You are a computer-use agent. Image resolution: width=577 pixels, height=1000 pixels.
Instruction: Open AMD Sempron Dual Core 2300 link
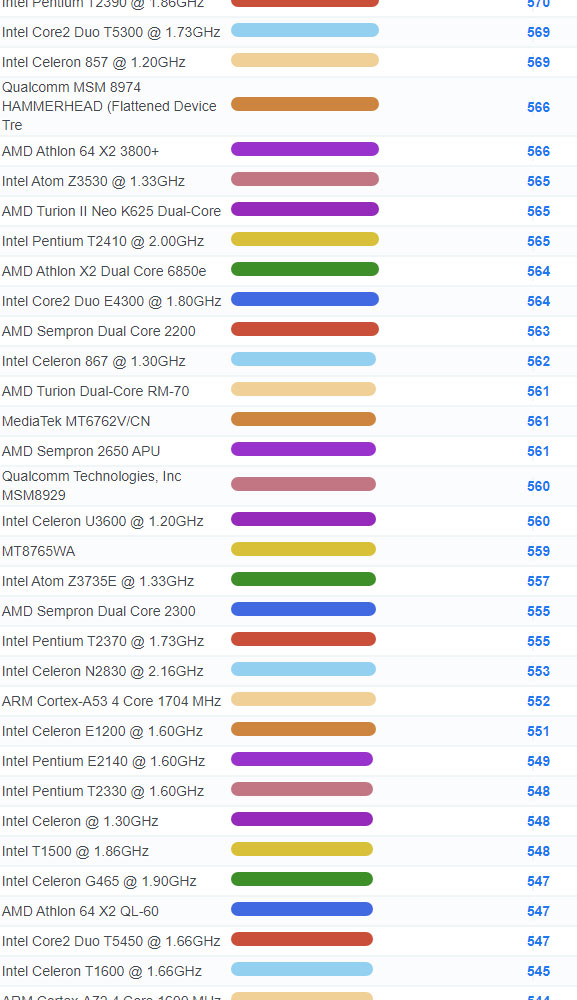coord(99,611)
